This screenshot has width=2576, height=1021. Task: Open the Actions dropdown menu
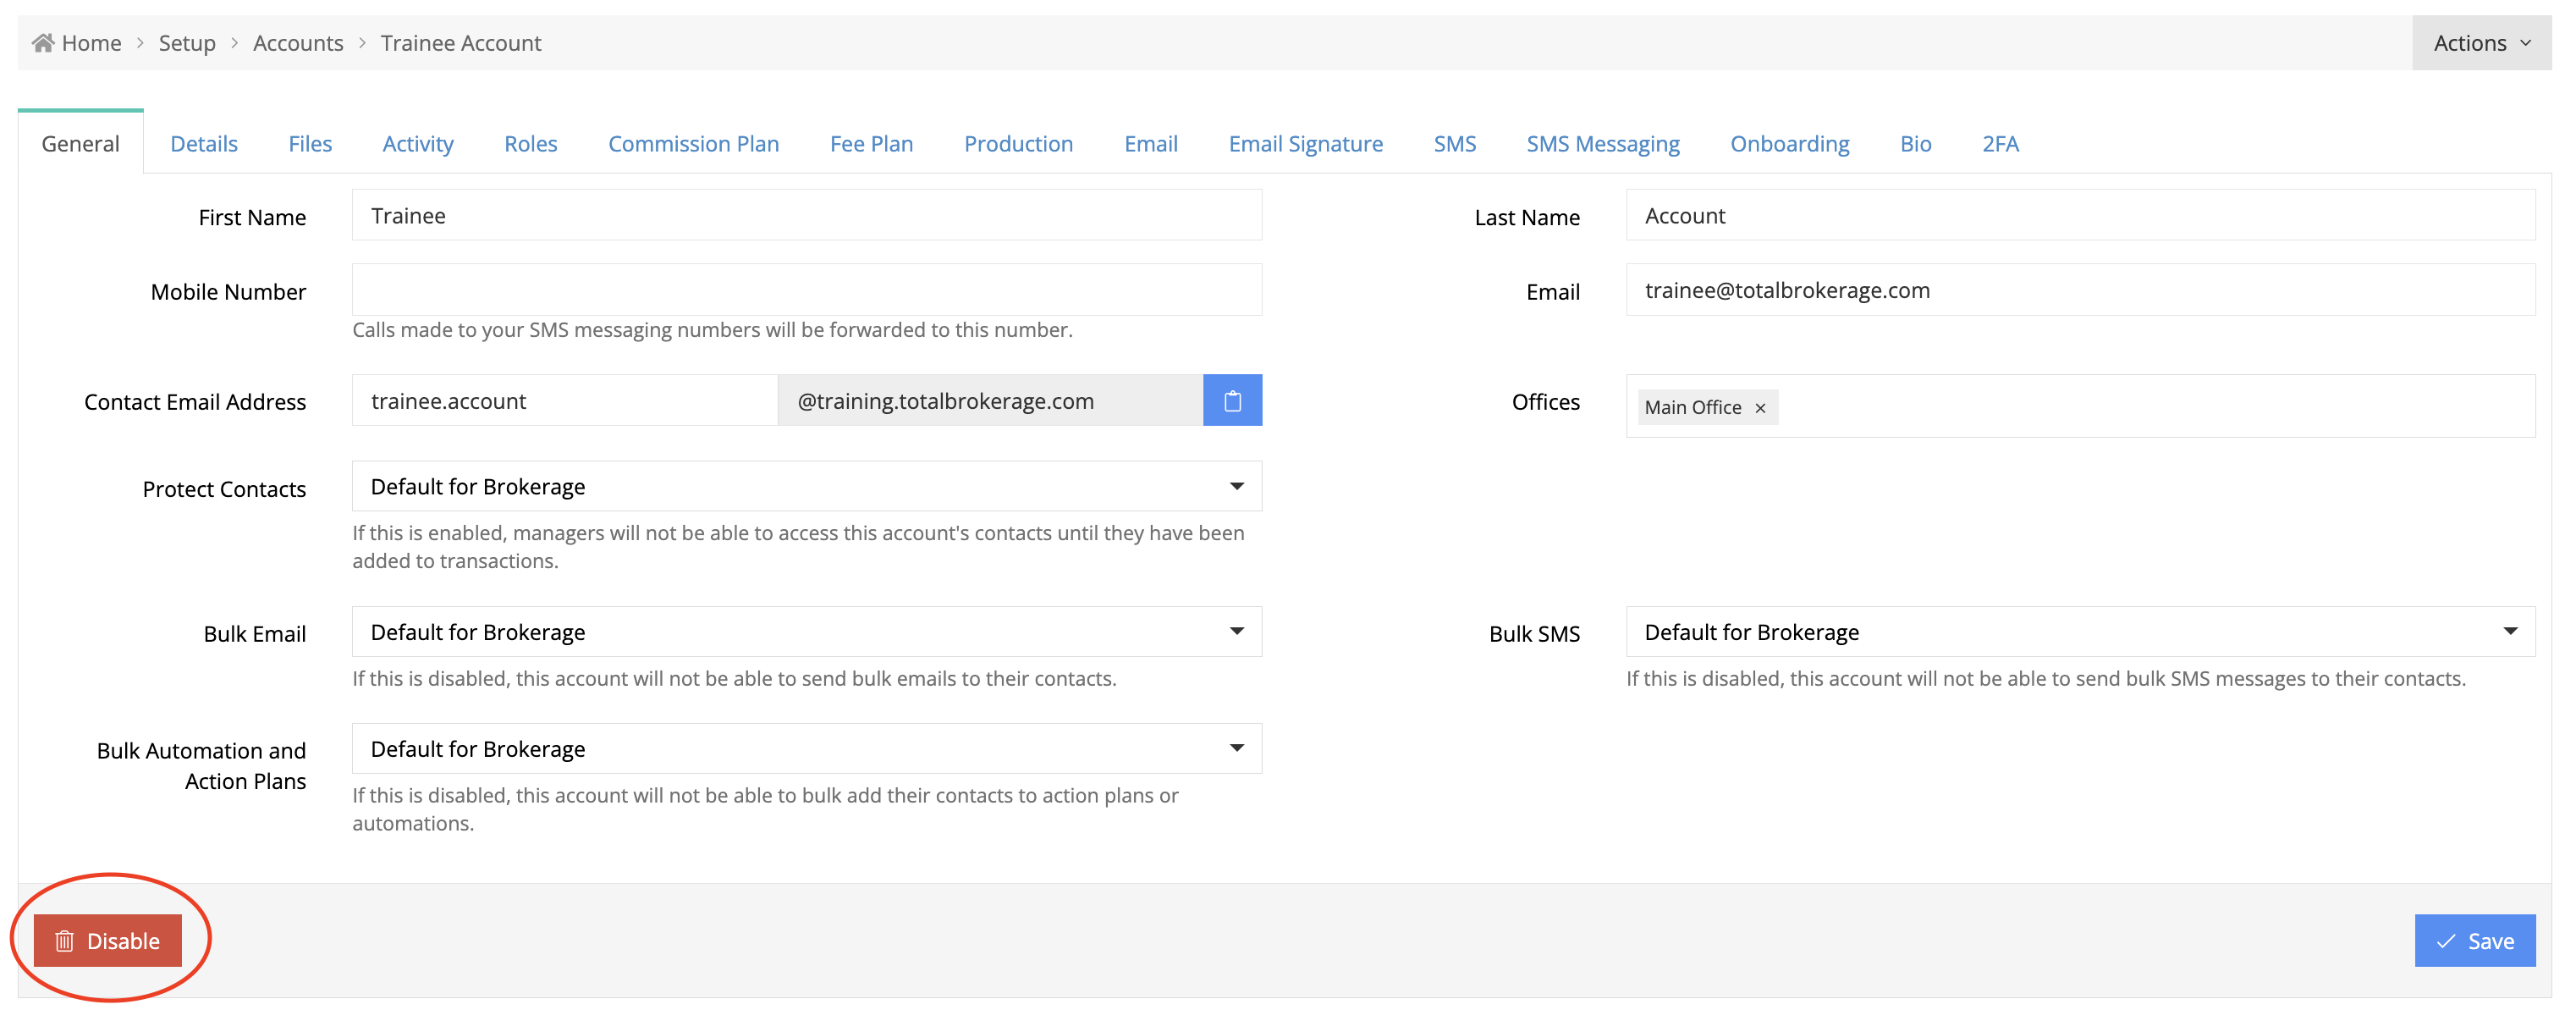click(x=2480, y=43)
